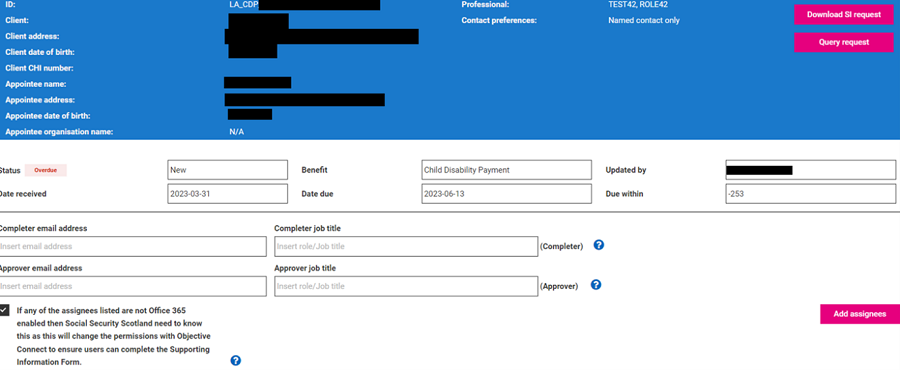
Task: Open help icon next to Completer field
Action: click(598, 245)
